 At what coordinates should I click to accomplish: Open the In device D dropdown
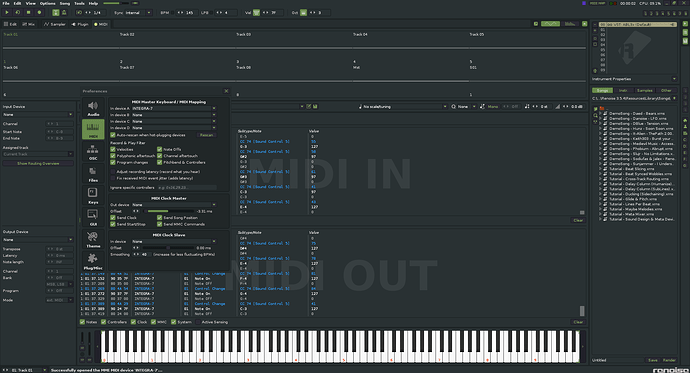(x=174, y=128)
